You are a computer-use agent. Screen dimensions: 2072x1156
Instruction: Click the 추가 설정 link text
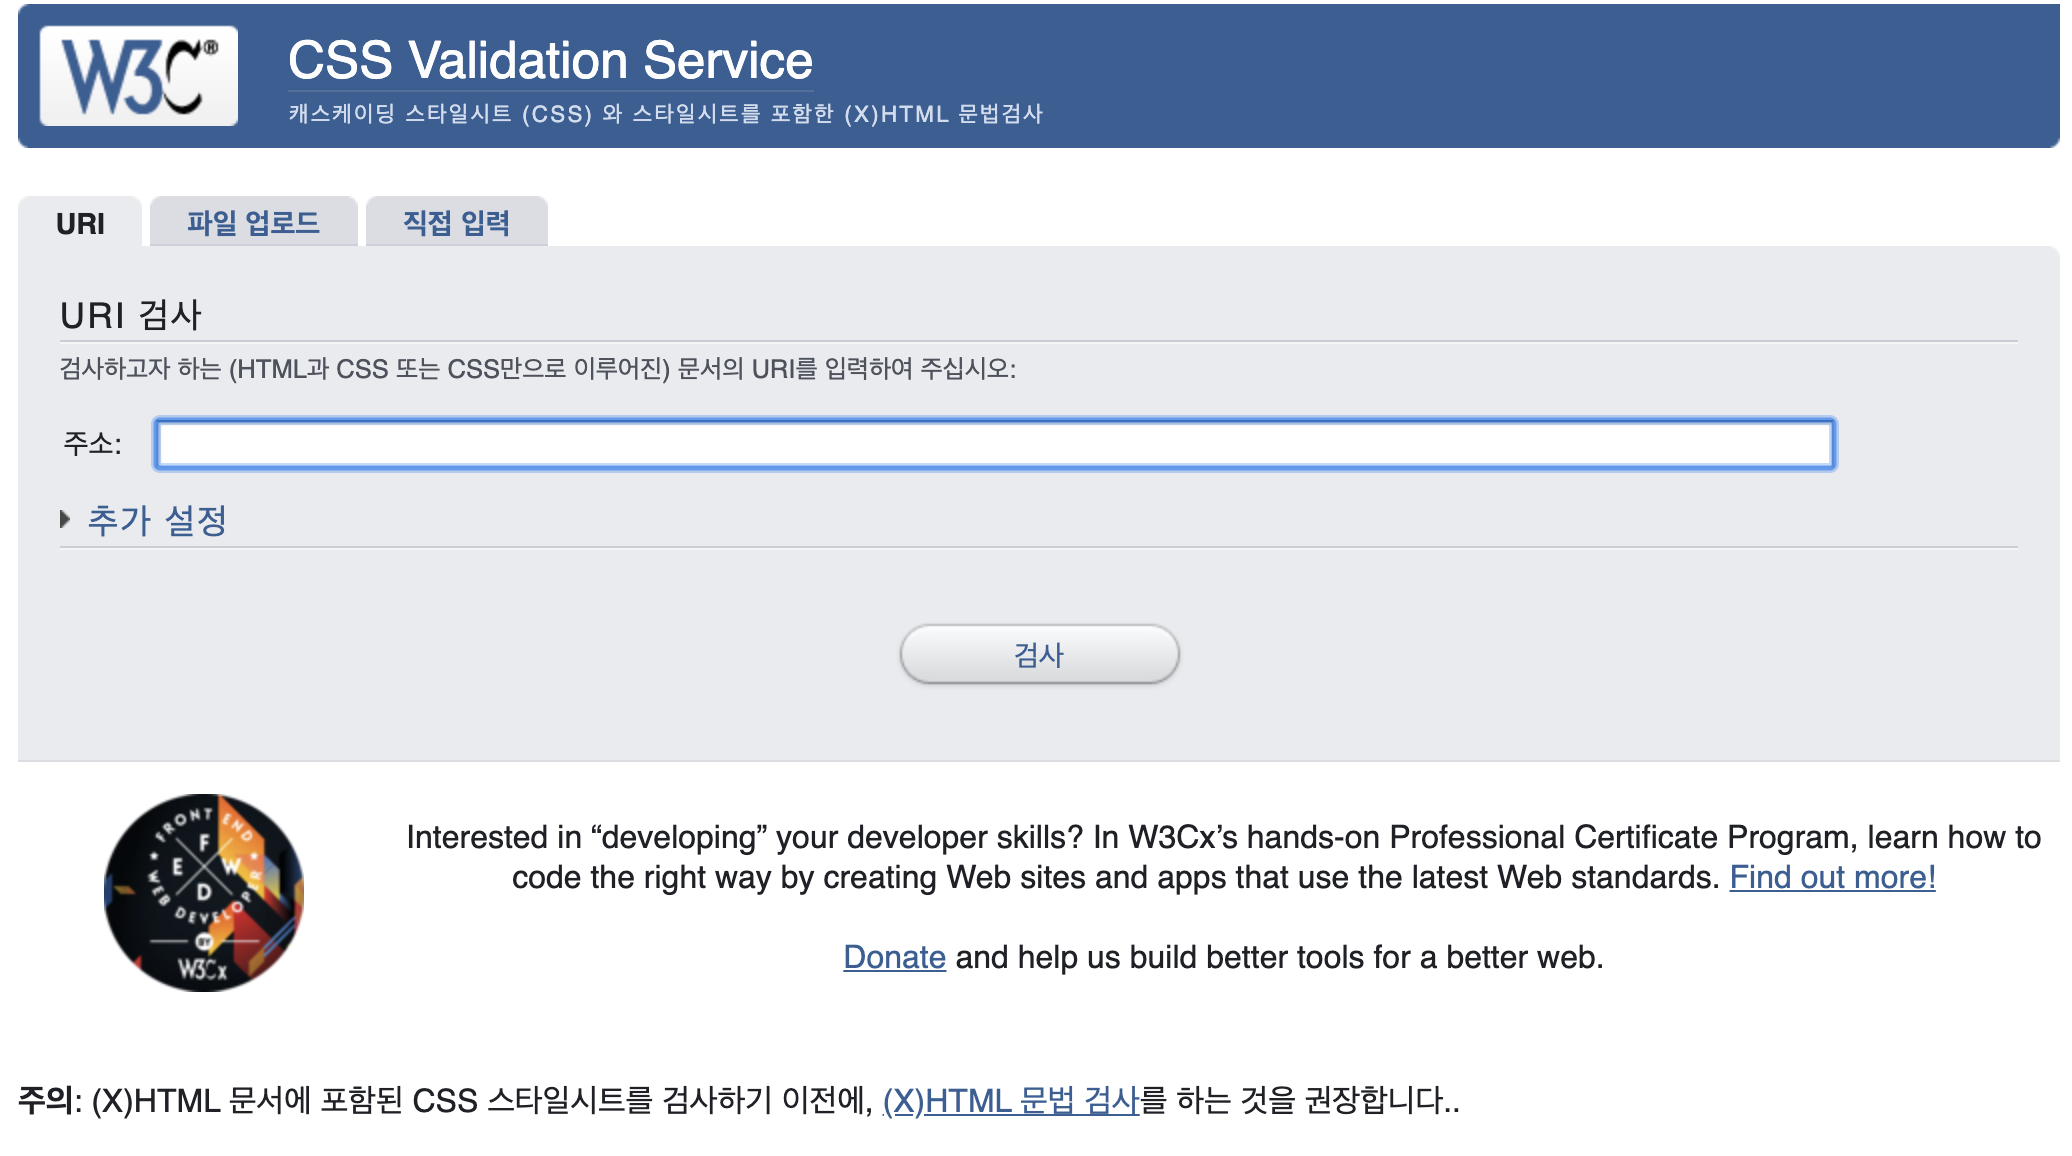[x=157, y=520]
